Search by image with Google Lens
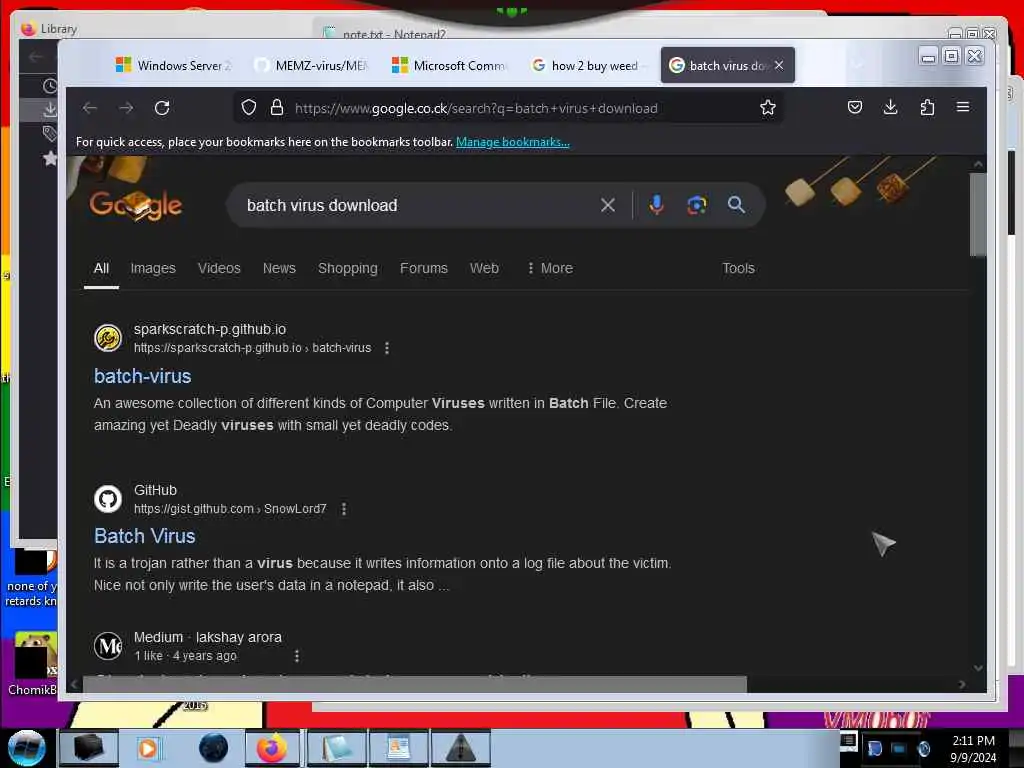Image resolution: width=1024 pixels, height=768 pixels. pyautogui.click(x=697, y=205)
